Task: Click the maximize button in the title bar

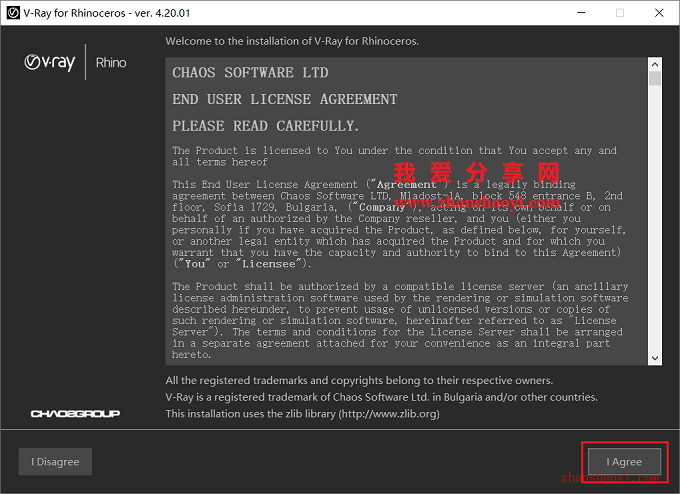Action: [620, 13]
